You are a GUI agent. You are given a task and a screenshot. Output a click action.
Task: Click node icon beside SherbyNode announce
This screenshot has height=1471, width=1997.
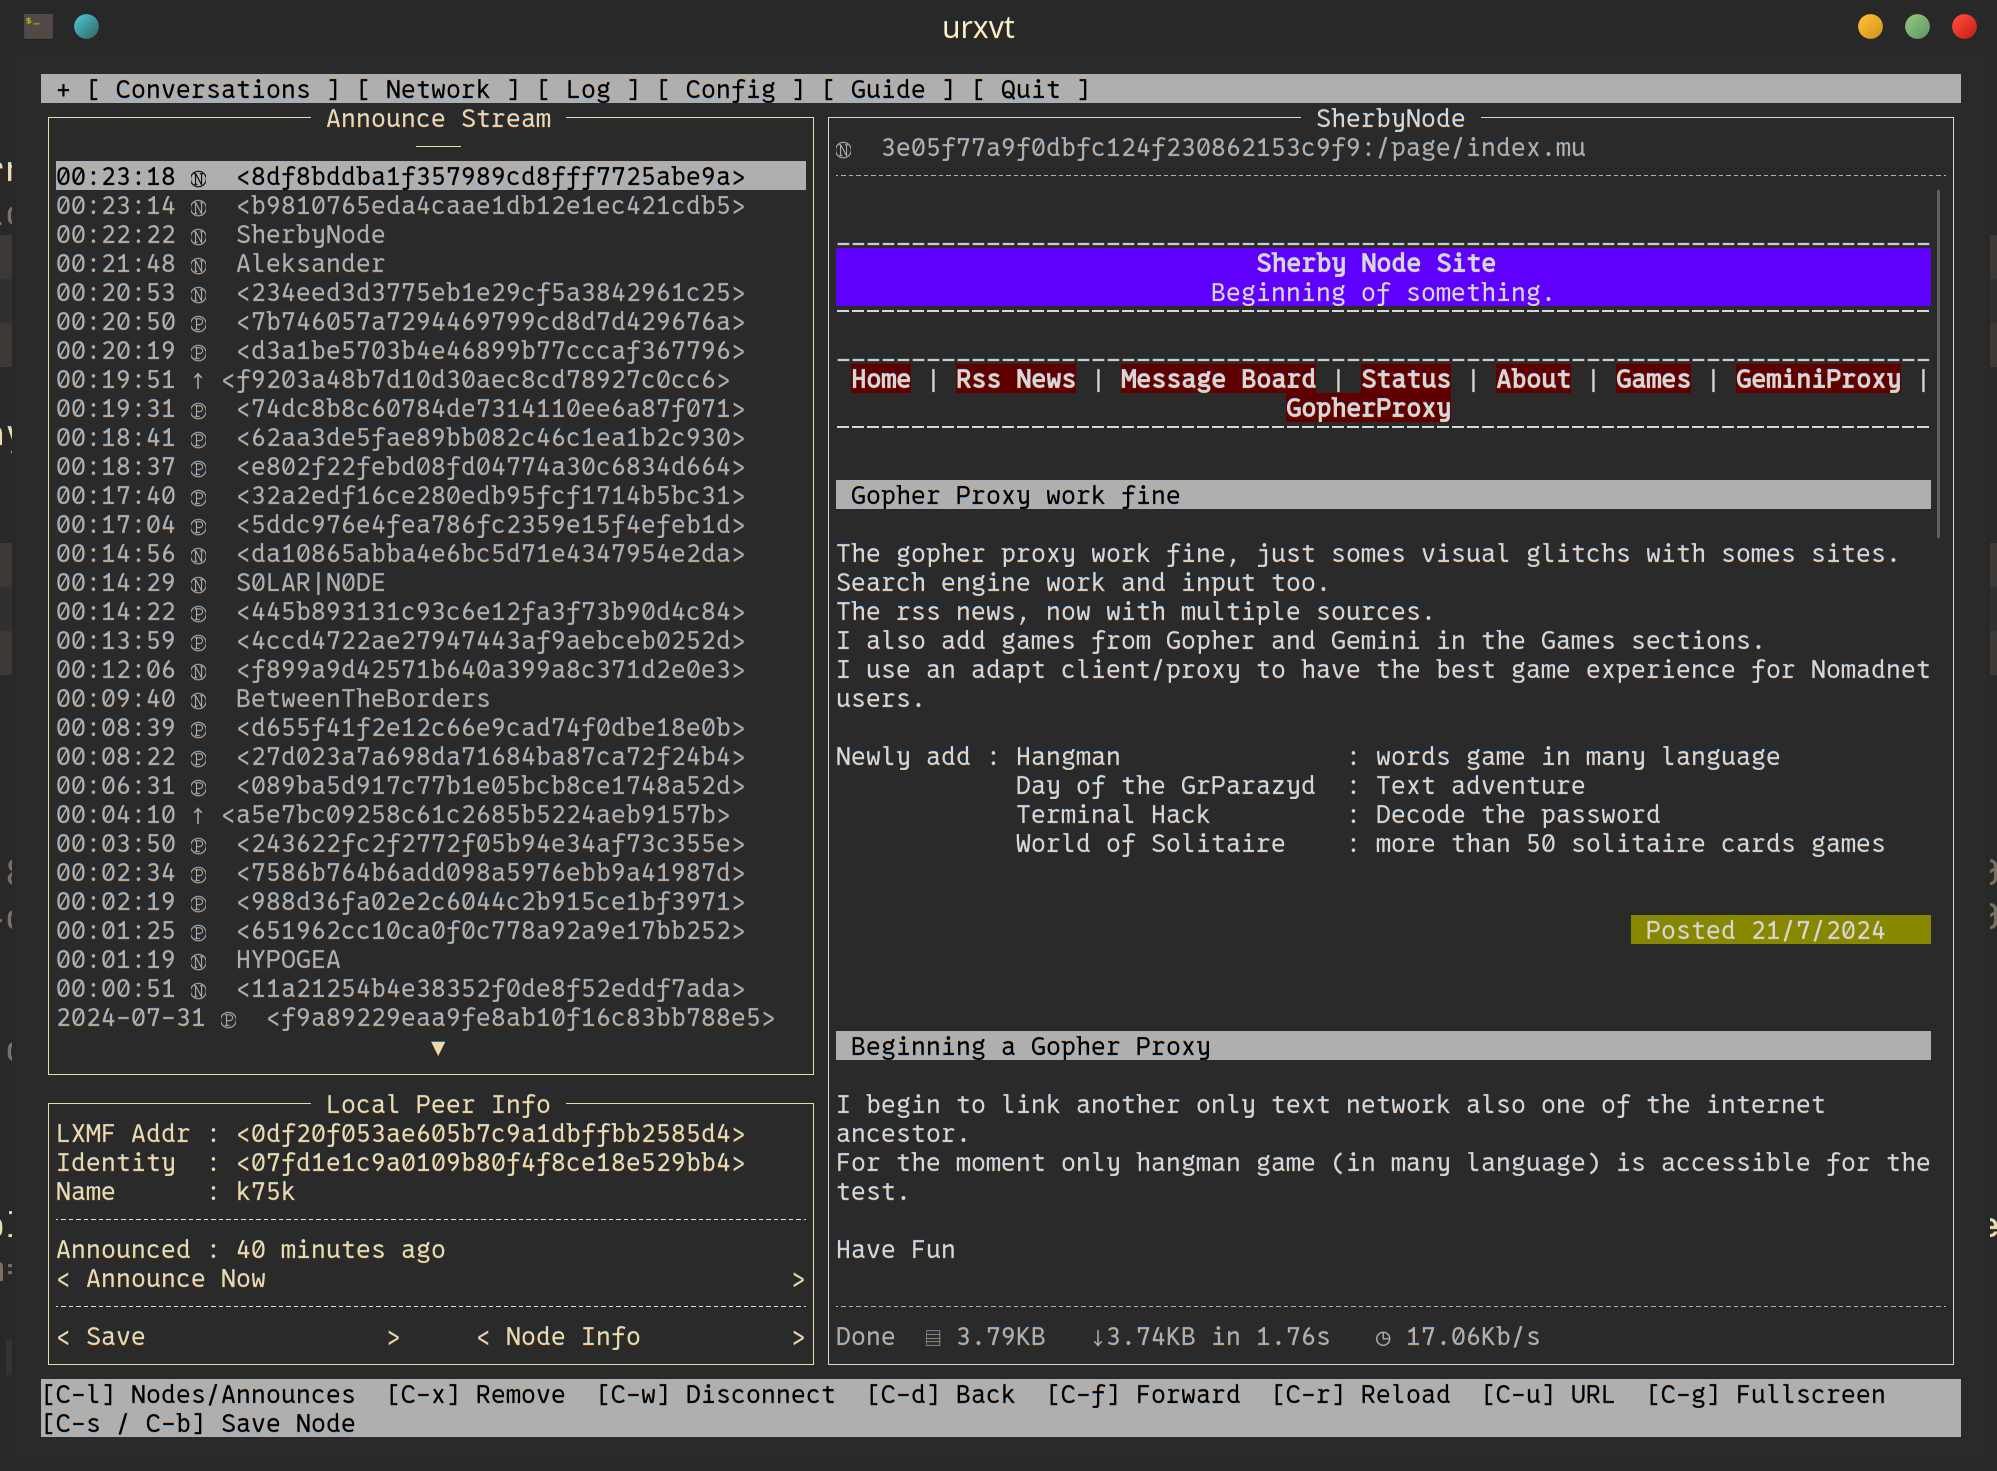(x=198, y=236)
